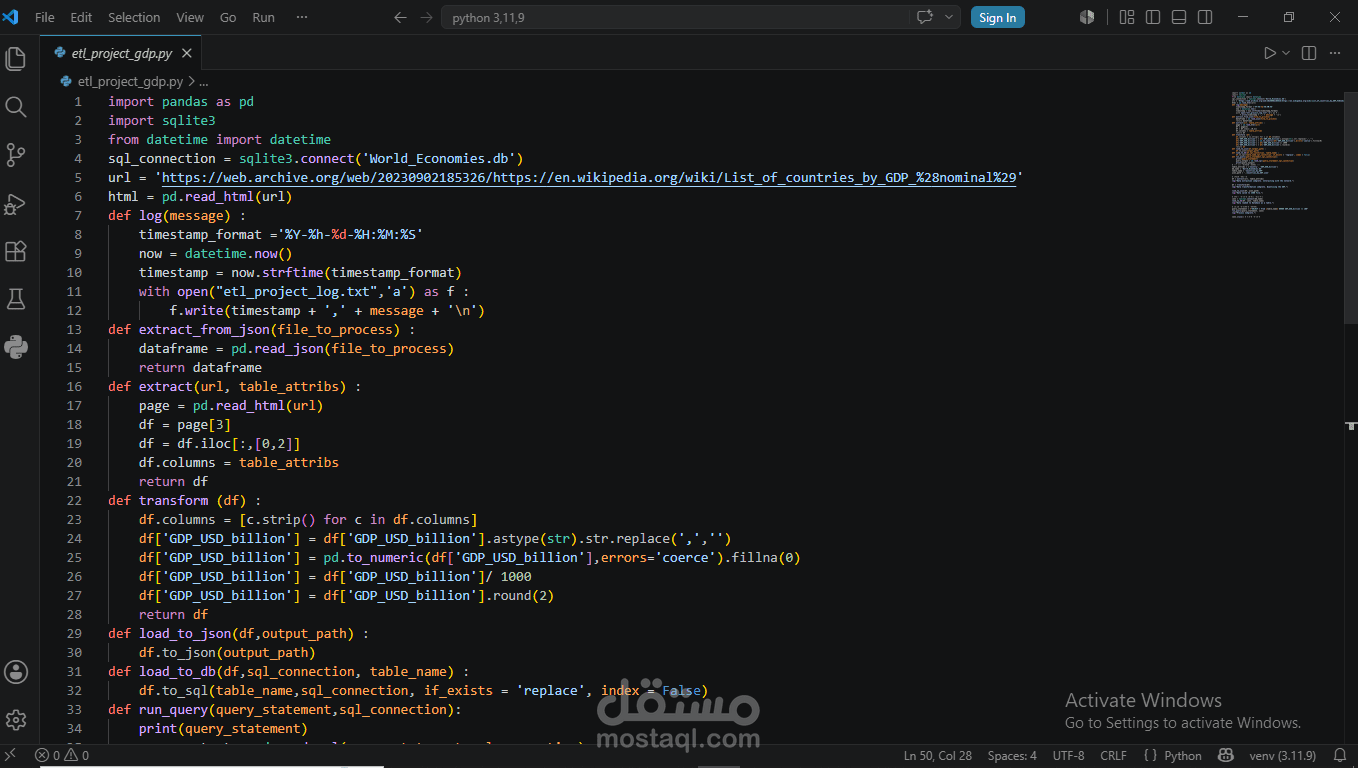Open the Python extension view
Image resolution: width=1358 pixels, height=768 pixels.
[x=15, y=347]
